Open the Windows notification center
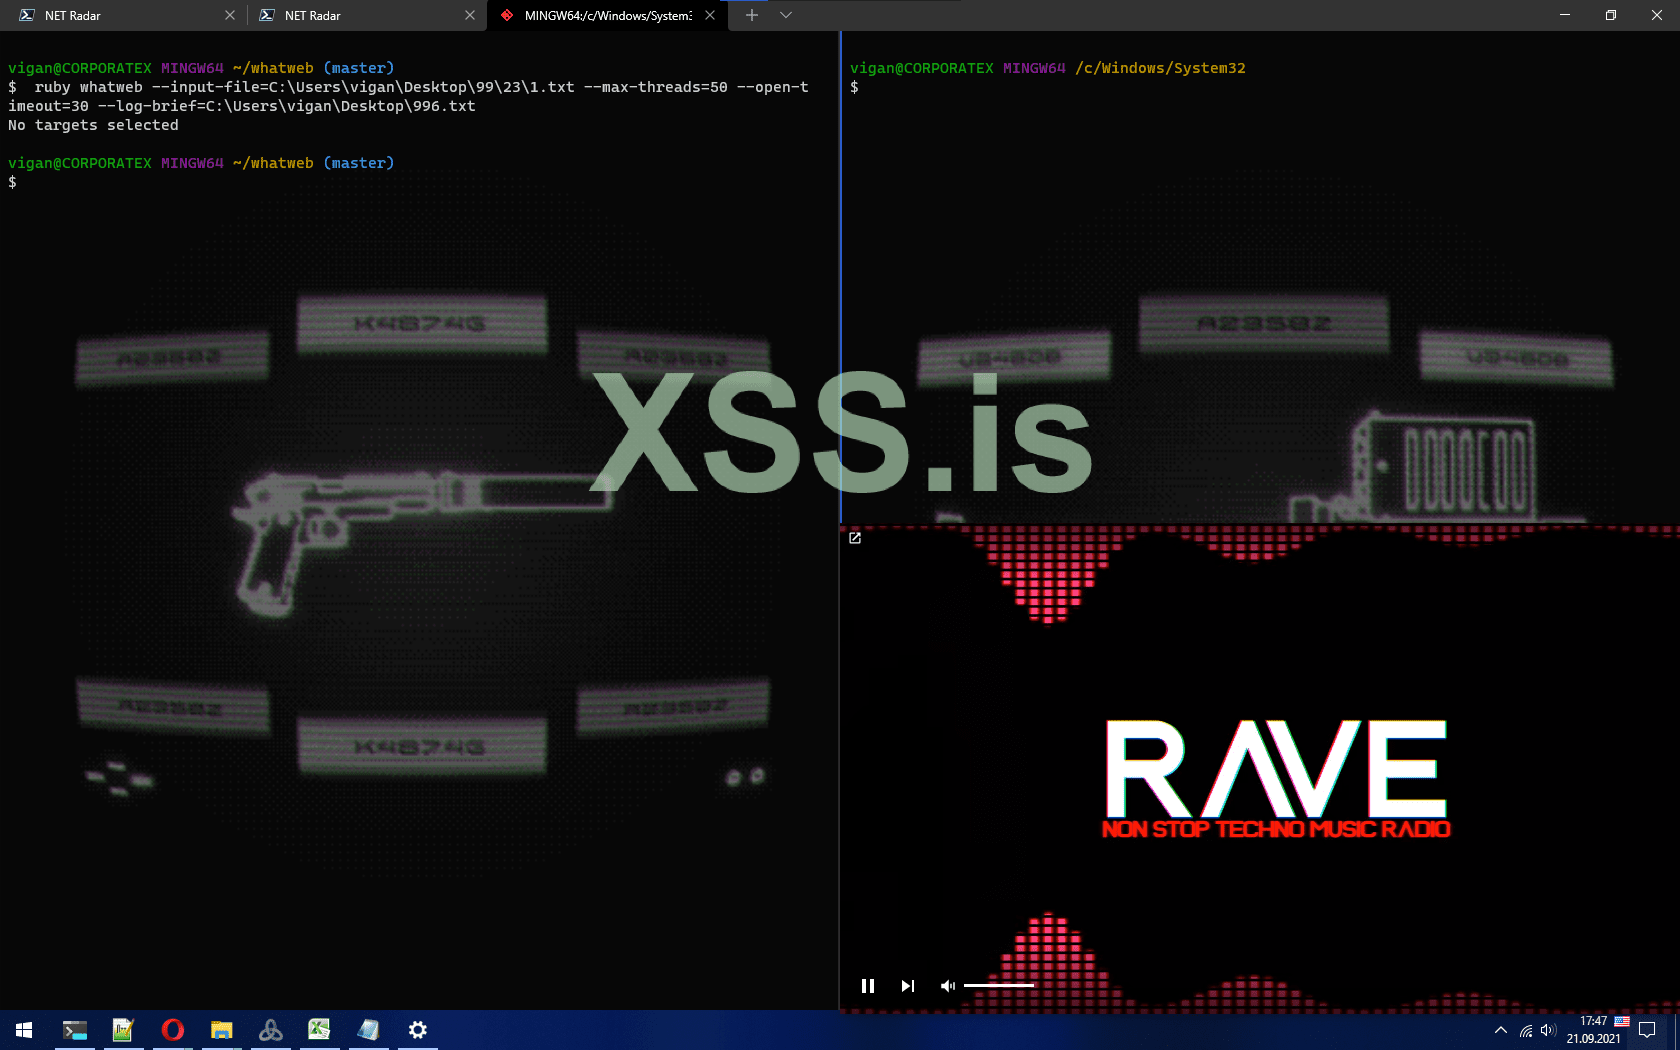 pos(1647,1030)
